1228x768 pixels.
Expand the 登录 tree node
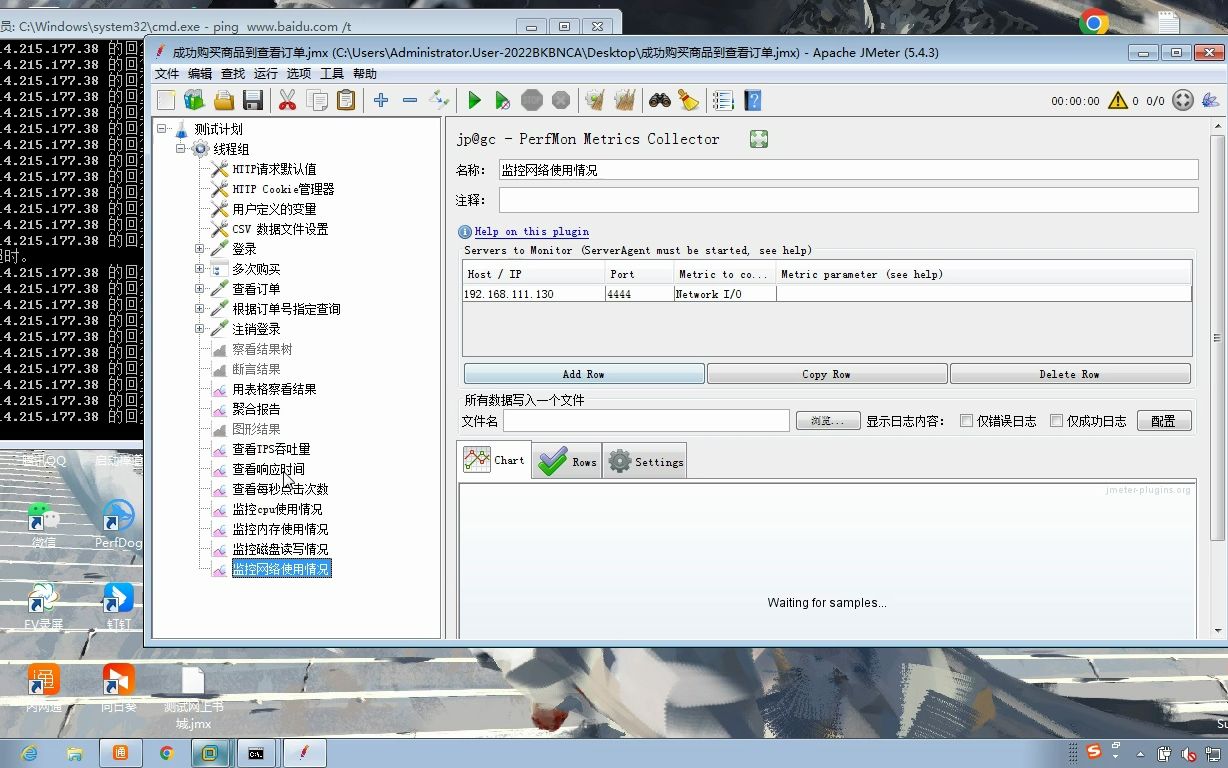[200, 248]
